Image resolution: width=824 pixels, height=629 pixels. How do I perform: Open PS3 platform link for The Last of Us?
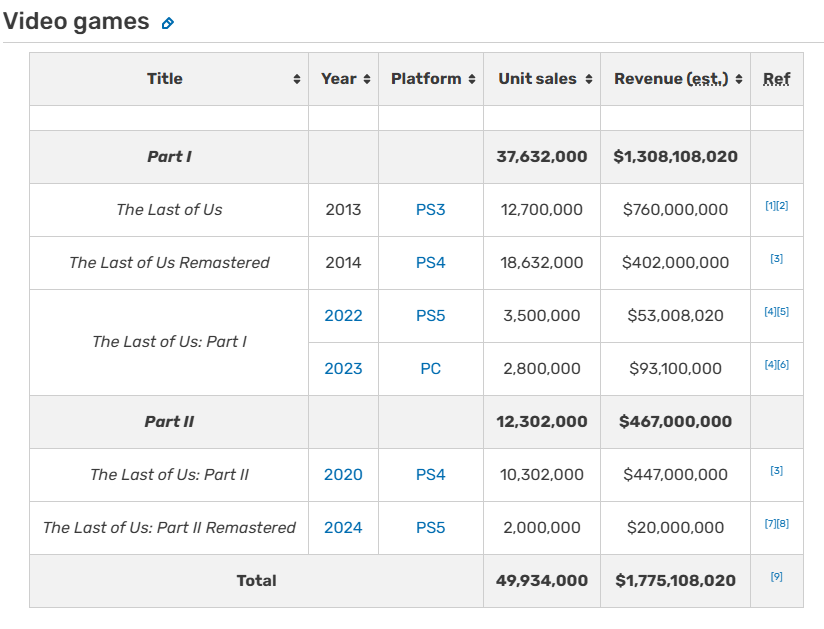(x=430, y=210)
